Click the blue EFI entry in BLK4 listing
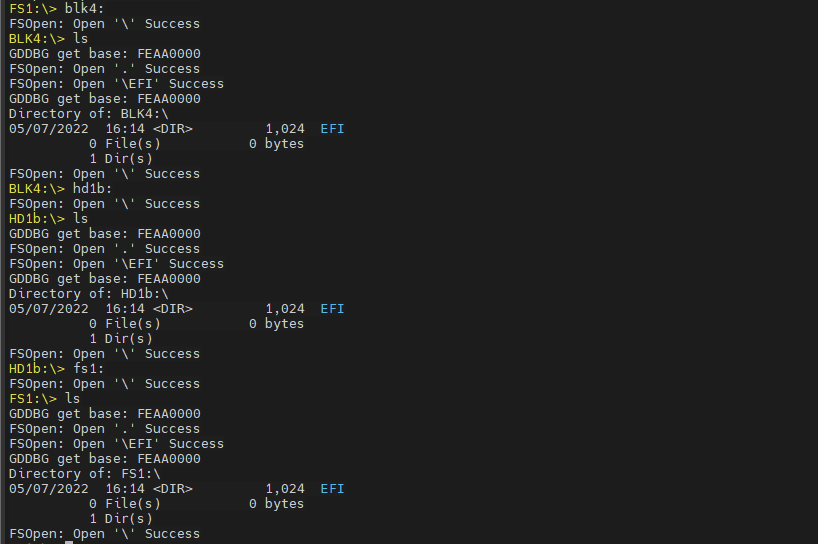This screenshot has height=544, width=818. point(332,129)
